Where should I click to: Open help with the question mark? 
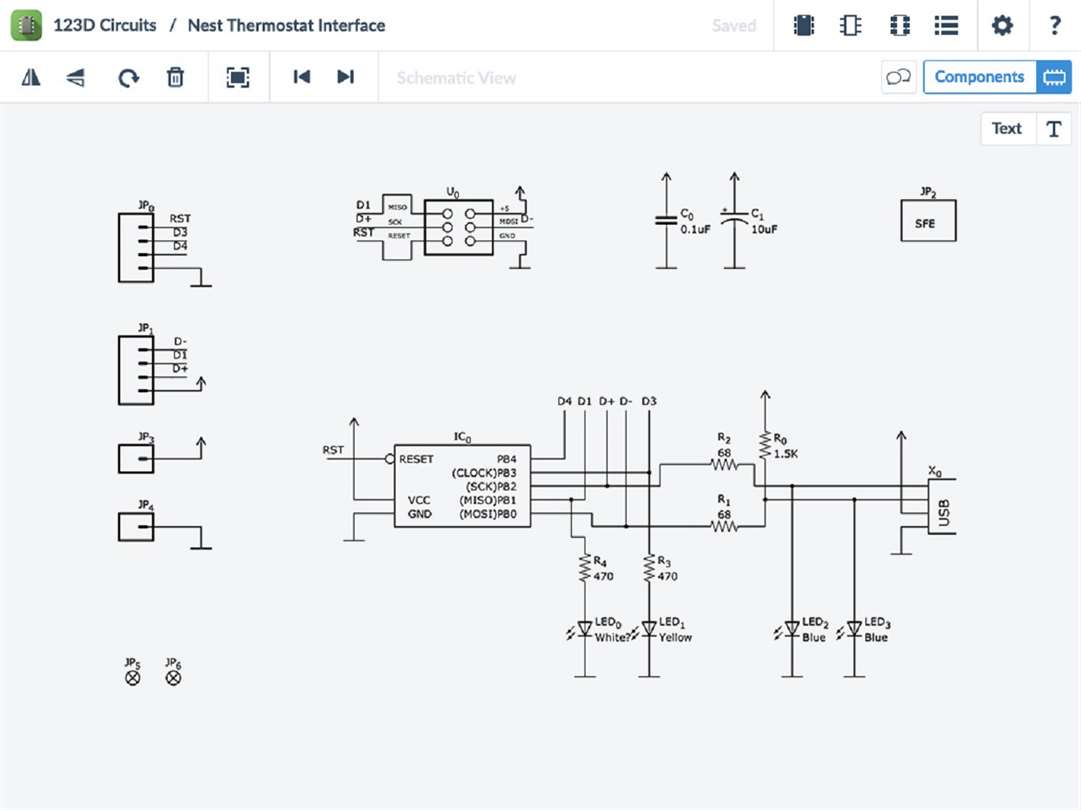(1055, 26)
